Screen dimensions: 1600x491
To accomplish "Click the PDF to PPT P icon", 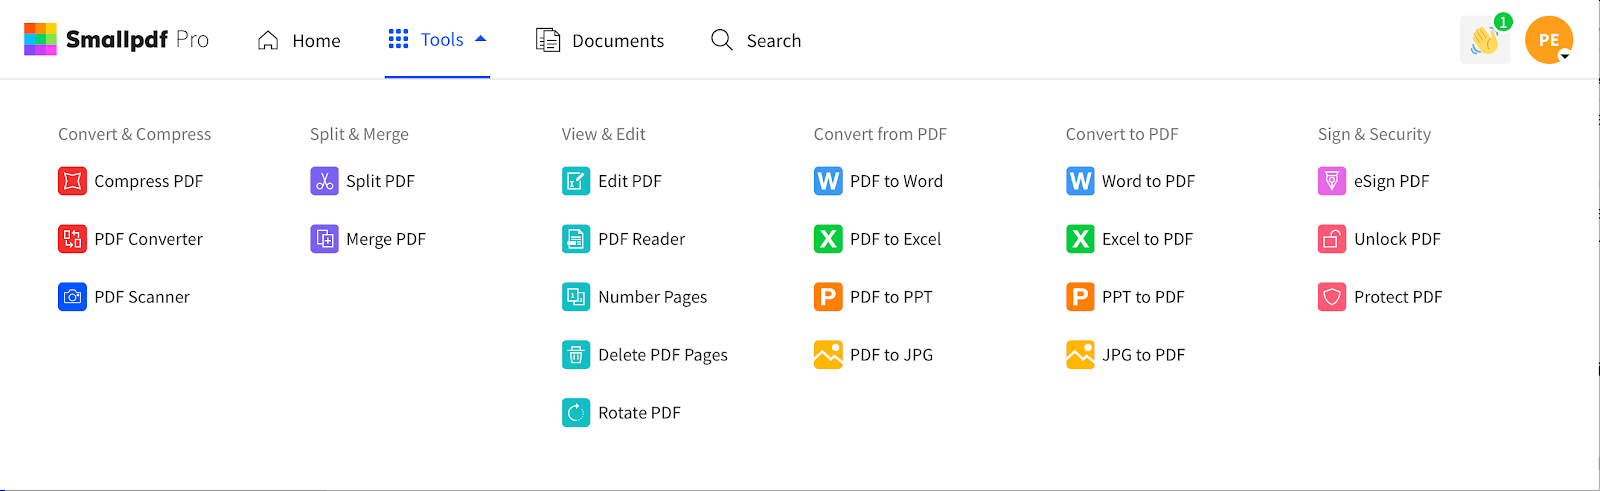I will (x=828, y=297).
